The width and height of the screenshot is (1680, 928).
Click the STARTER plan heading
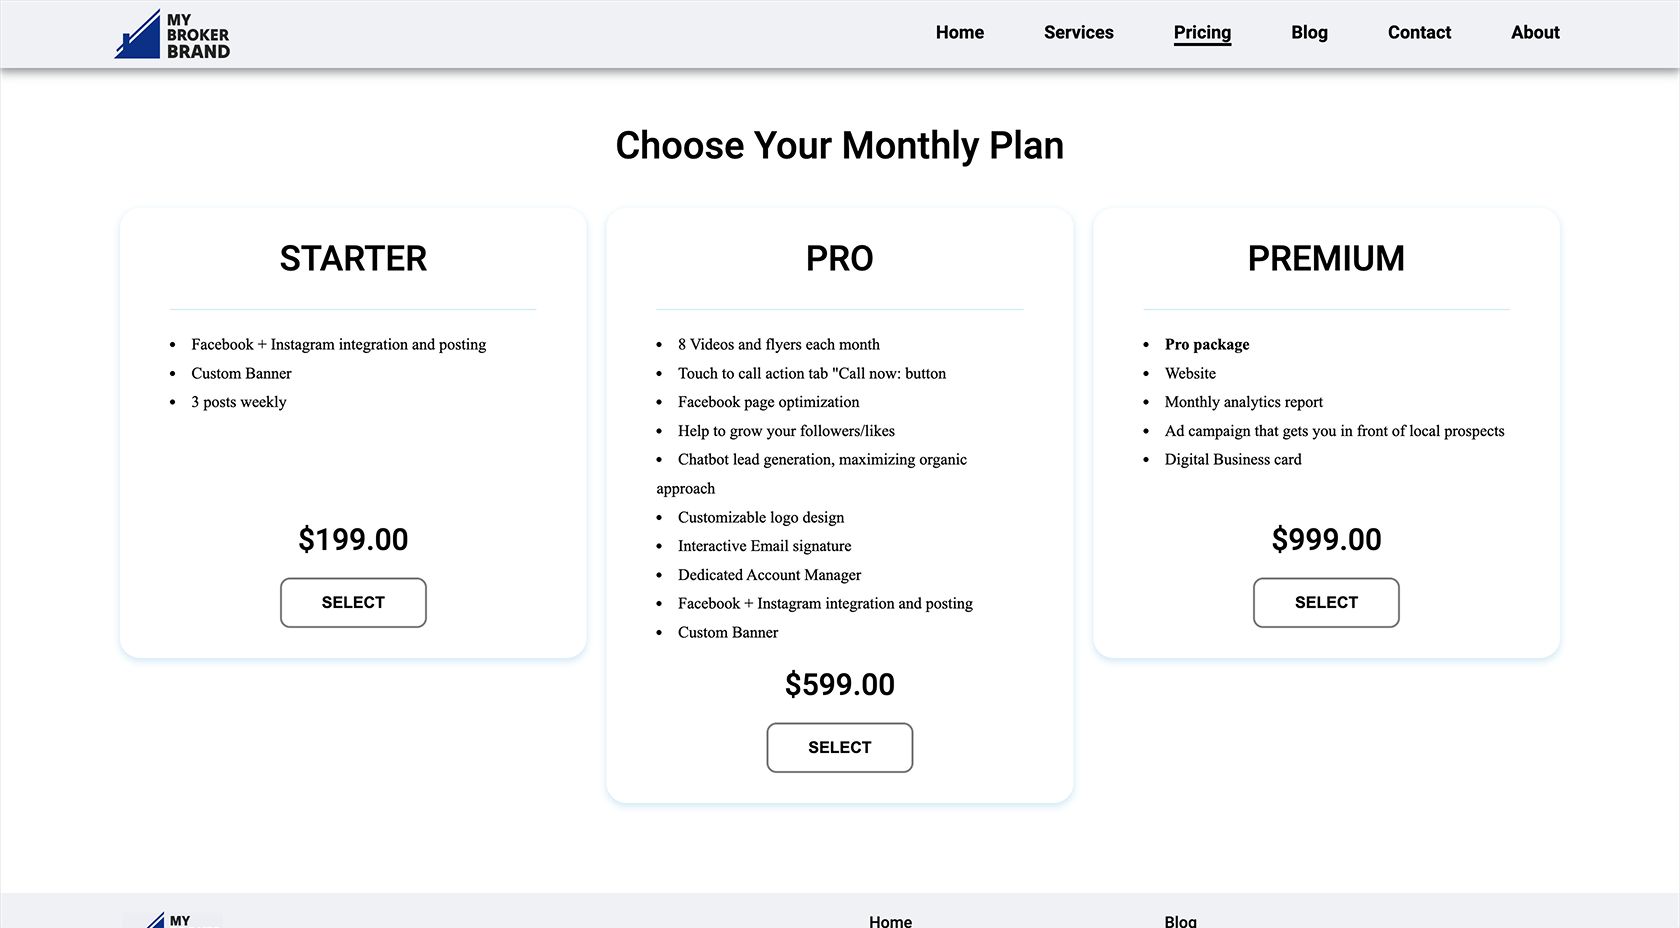point(353,259)
